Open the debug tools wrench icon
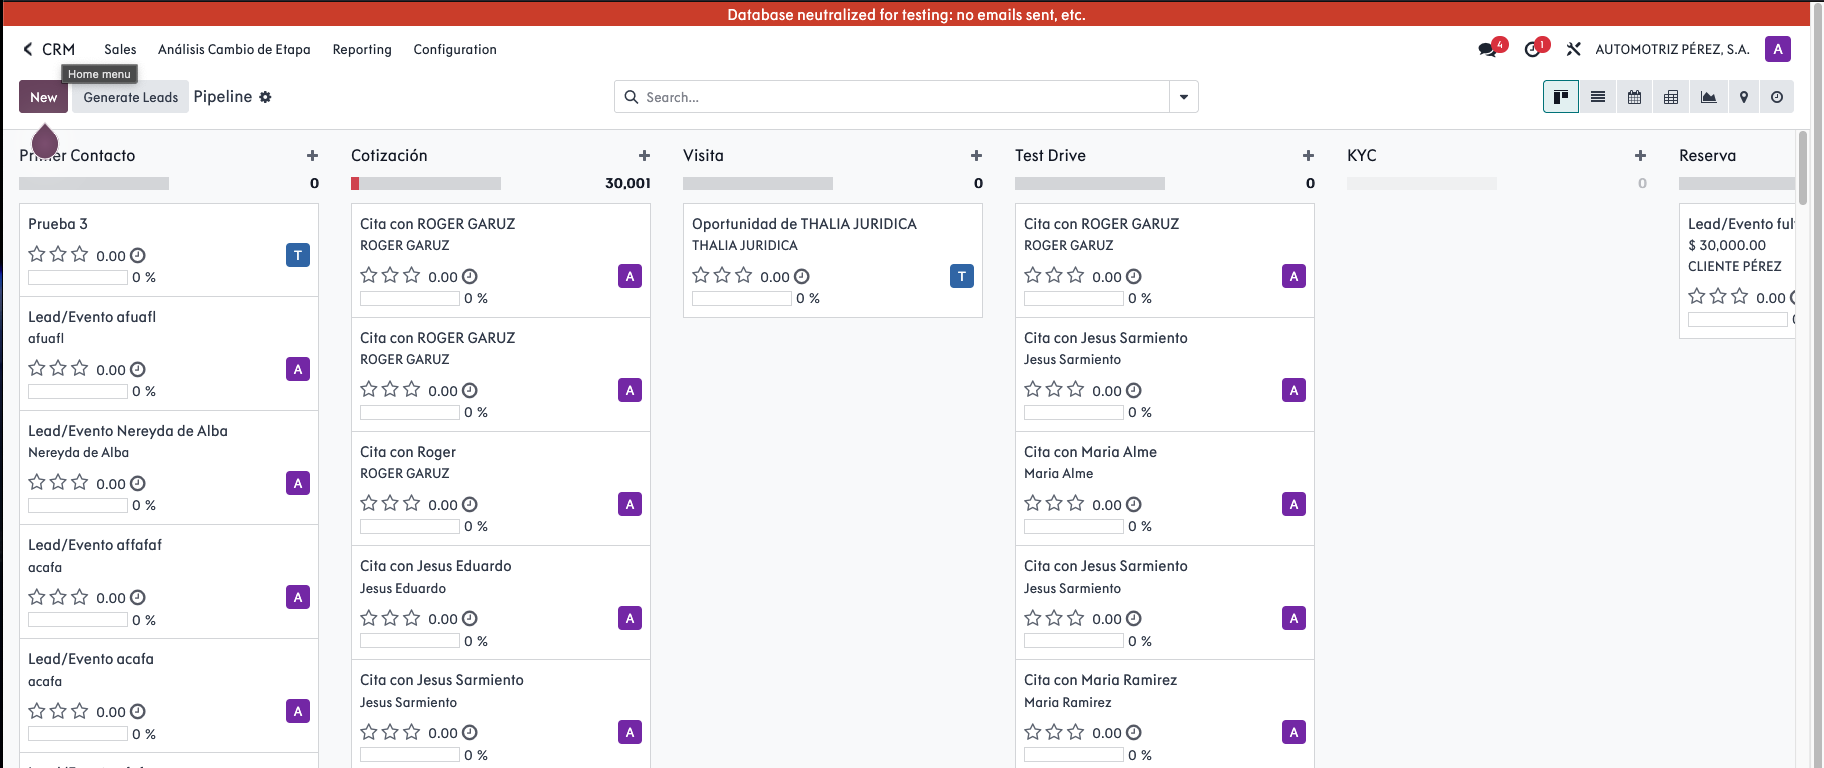Image resolution: width=1824 pixels, height=768 pixels. (x=1573, y=49)
